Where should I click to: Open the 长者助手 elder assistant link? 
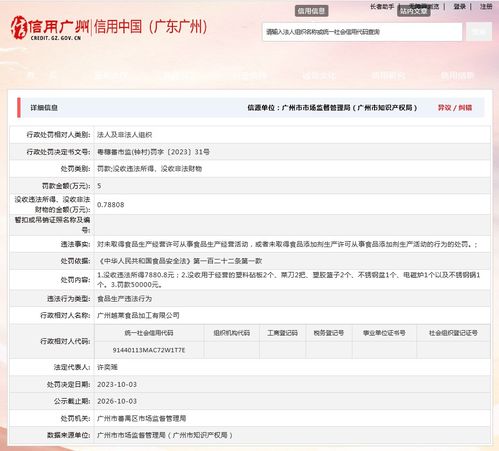(x=382, y=6)
